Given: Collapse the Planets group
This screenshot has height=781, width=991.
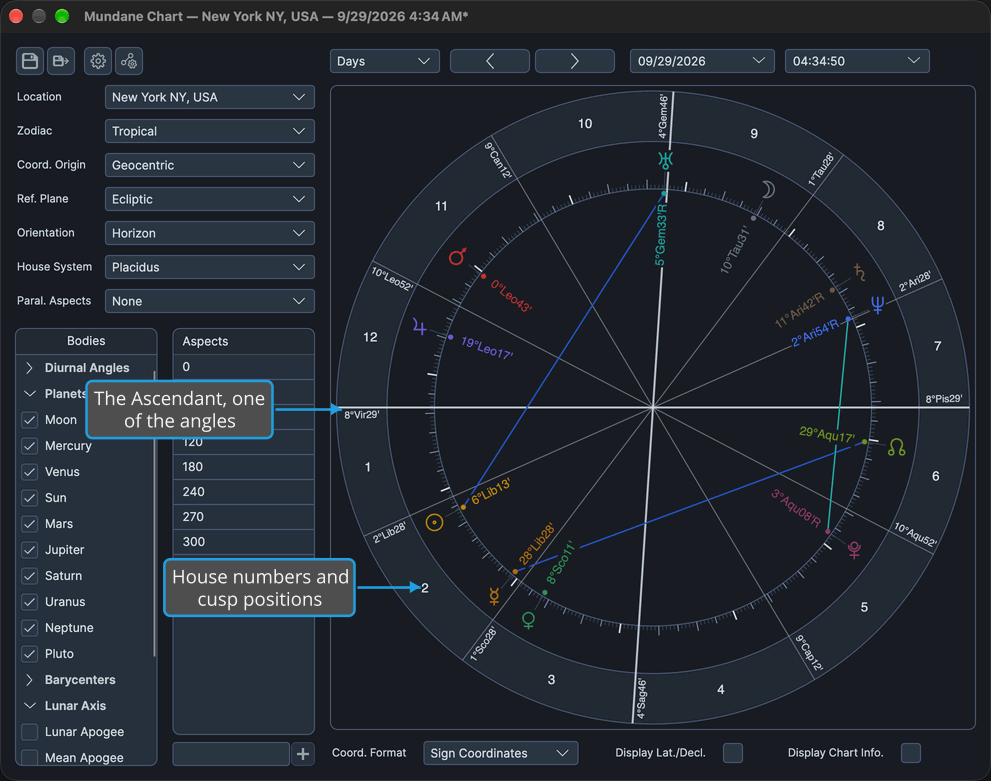Looking at the screenshot, I should point(29,394).
